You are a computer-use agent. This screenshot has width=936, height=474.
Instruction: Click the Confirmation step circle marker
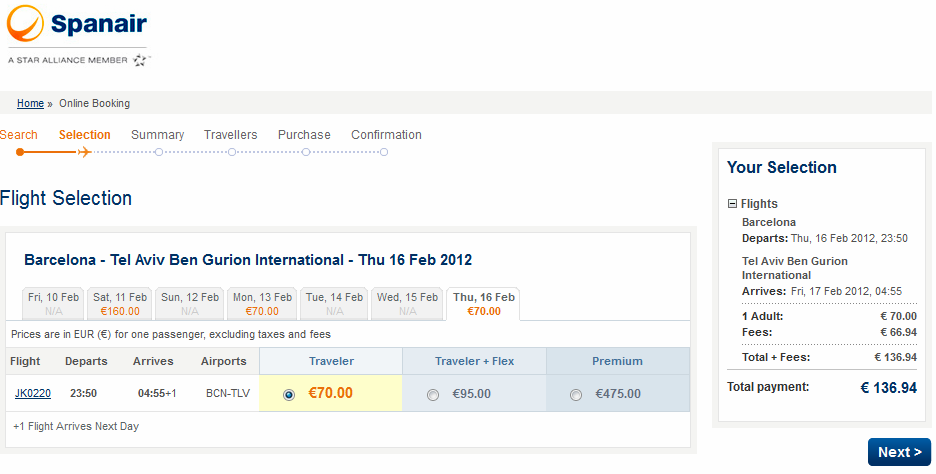pyautogui.click(x=384, y=152)
